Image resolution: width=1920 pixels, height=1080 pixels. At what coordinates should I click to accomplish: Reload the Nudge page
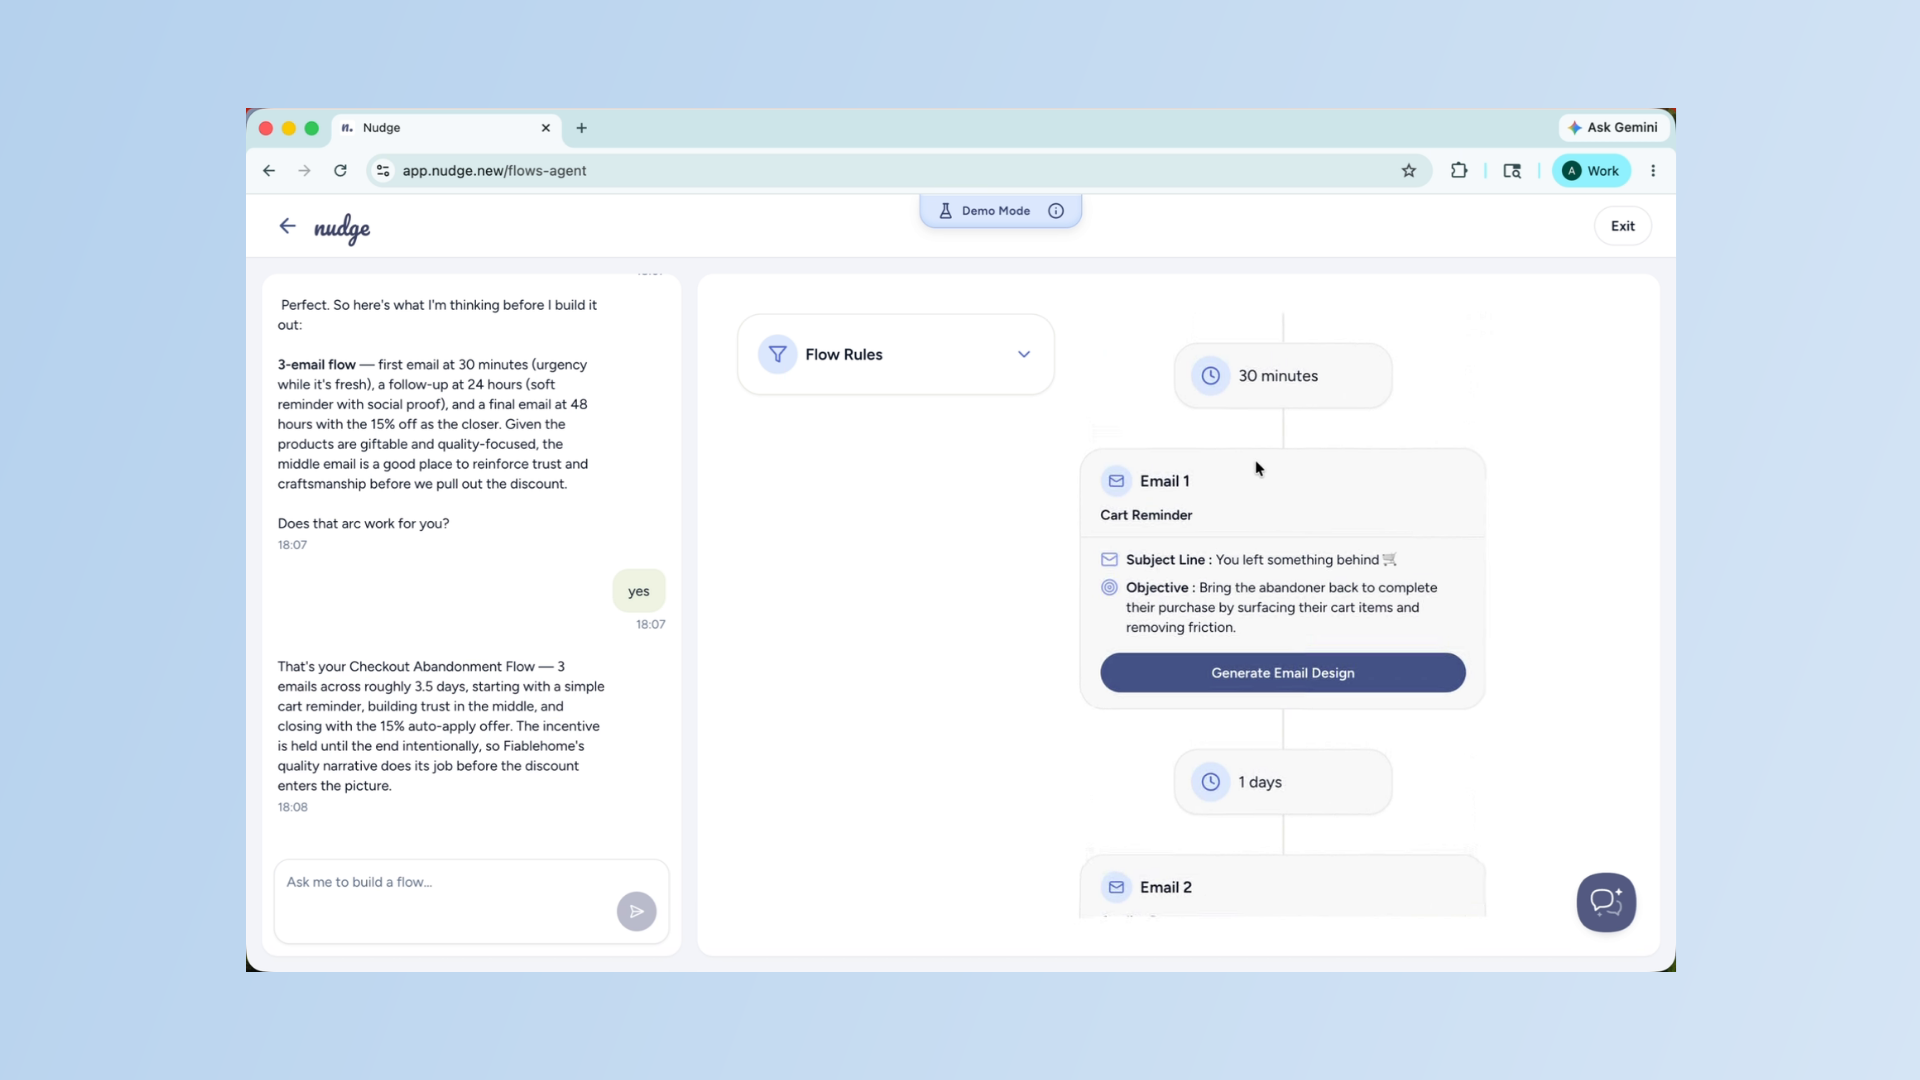tap(340, 171)
